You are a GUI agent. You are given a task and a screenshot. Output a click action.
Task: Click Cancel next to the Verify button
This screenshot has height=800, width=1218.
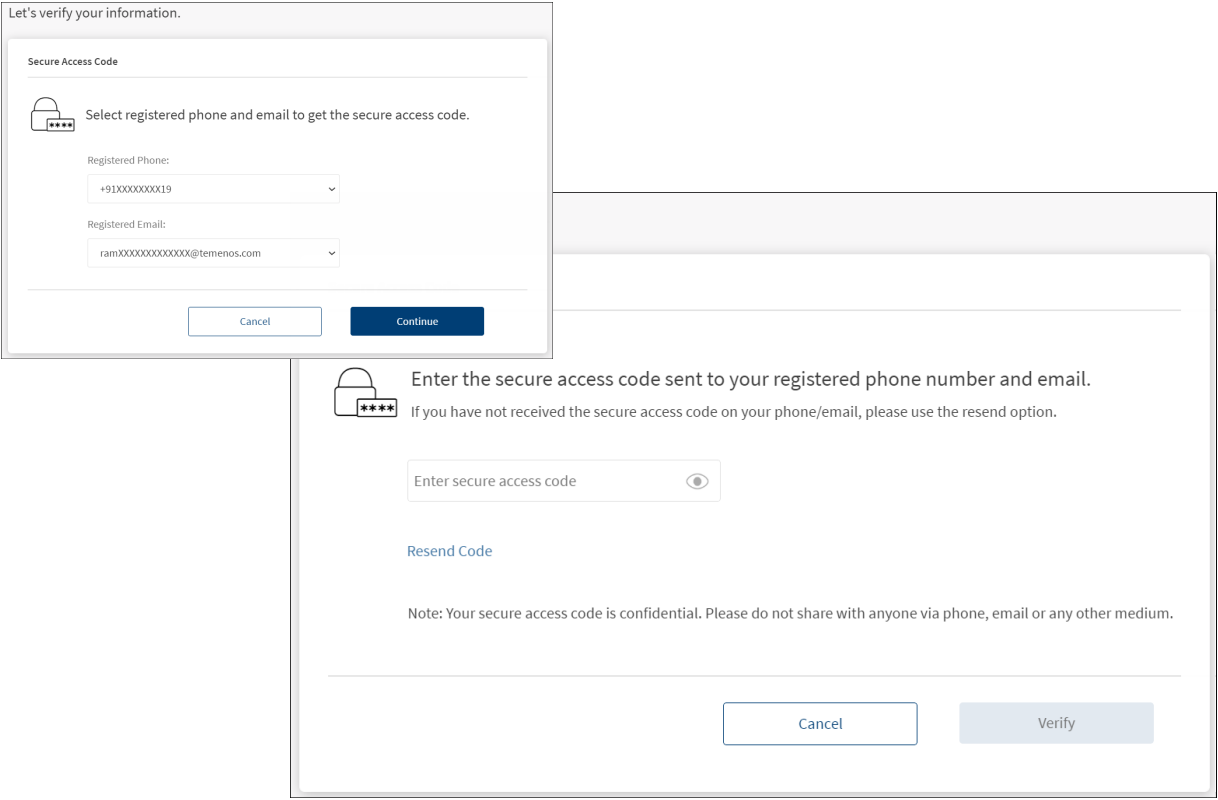[x=820, y=724]
